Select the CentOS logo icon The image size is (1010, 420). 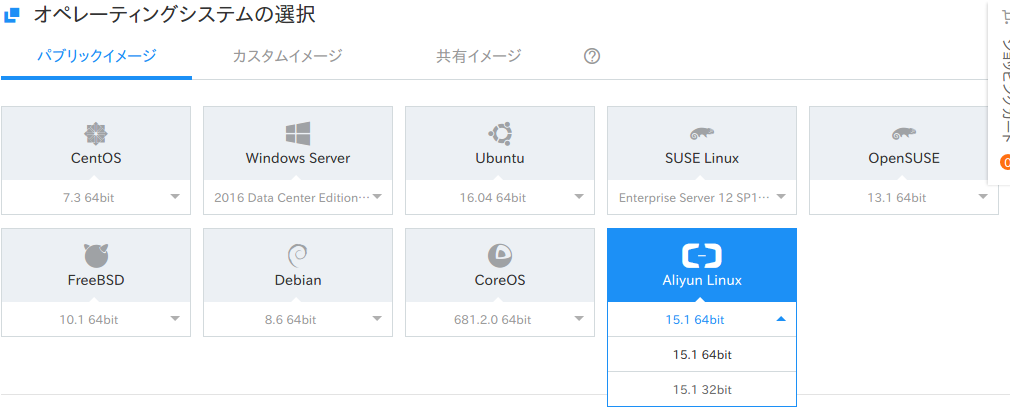coord(96,134)
